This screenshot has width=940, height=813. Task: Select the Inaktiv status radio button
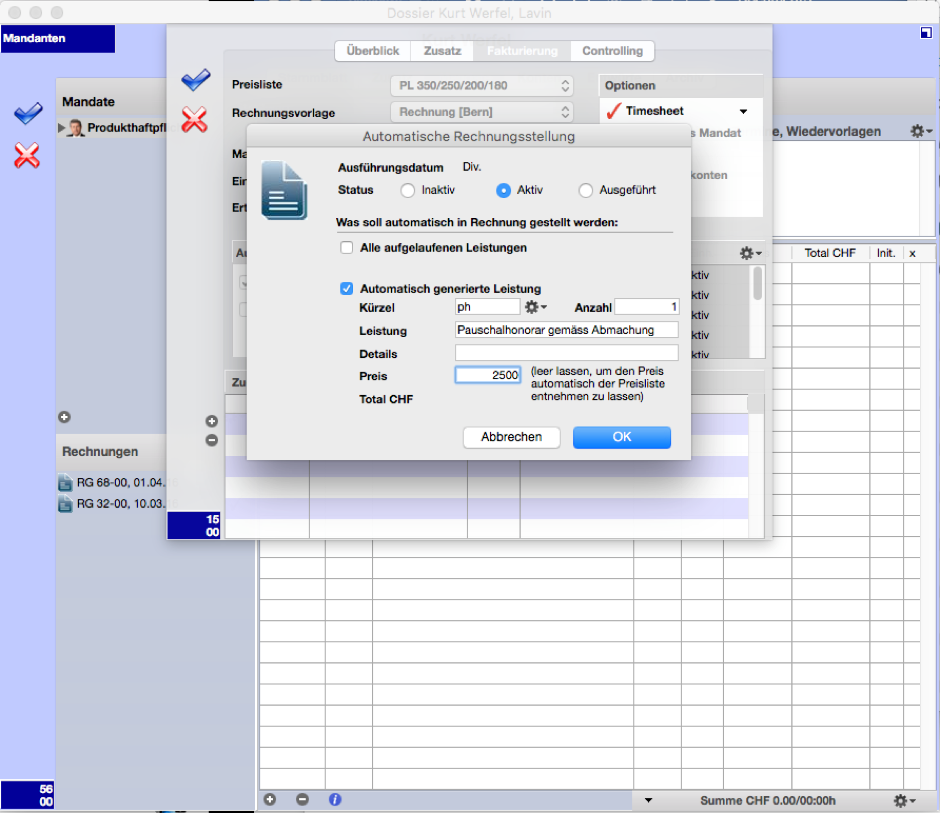408,191
